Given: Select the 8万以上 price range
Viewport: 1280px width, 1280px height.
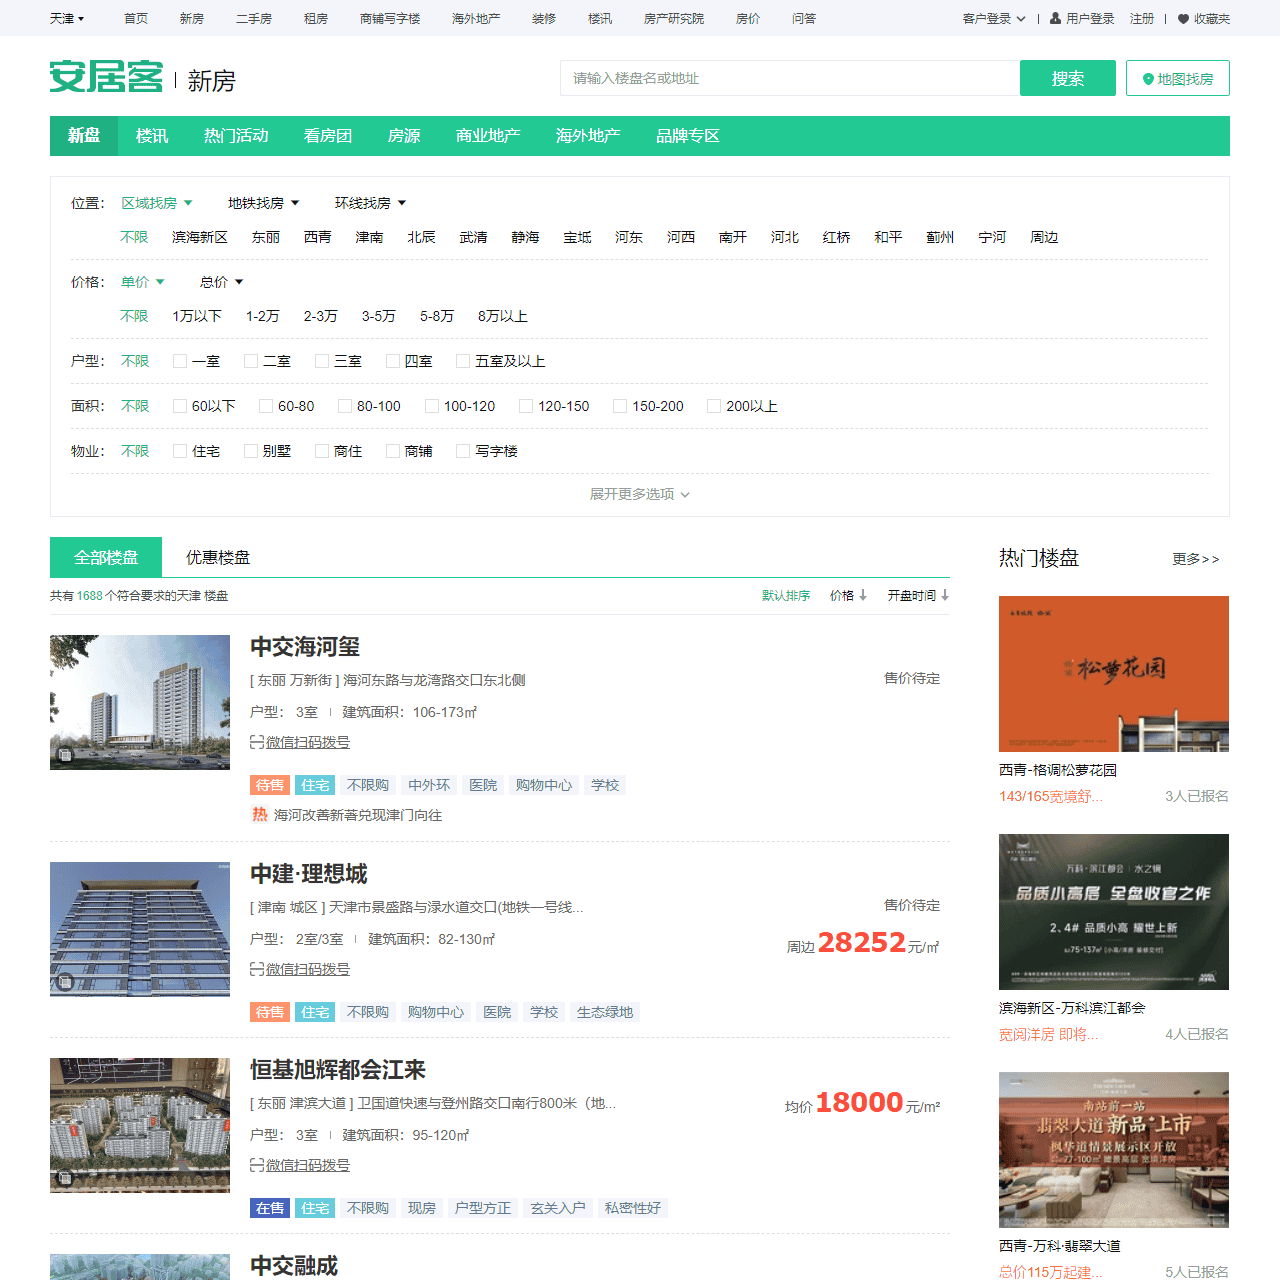Looking at the screenshot, I should point(503,316).
